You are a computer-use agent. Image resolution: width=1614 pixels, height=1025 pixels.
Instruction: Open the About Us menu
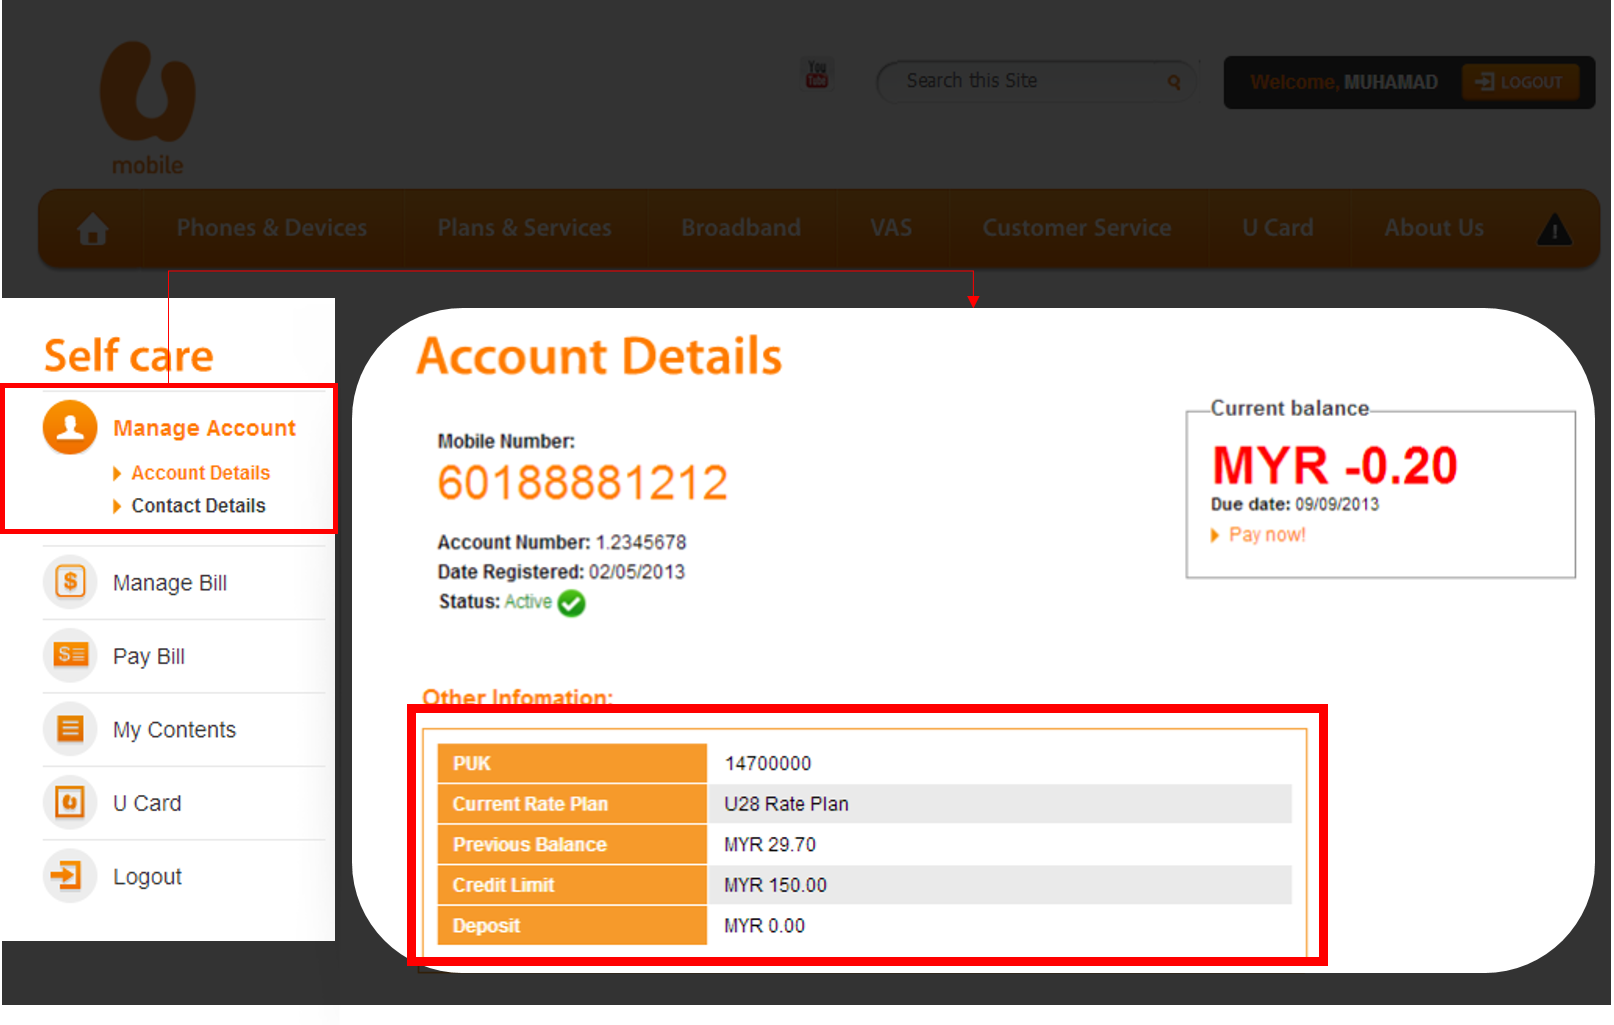point(1434,228)
